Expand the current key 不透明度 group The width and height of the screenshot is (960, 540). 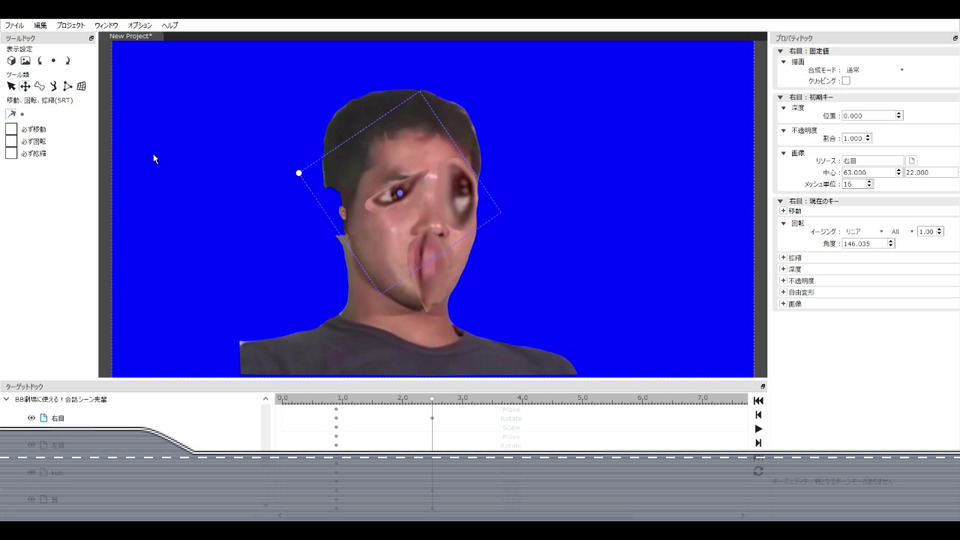(783, 280)
